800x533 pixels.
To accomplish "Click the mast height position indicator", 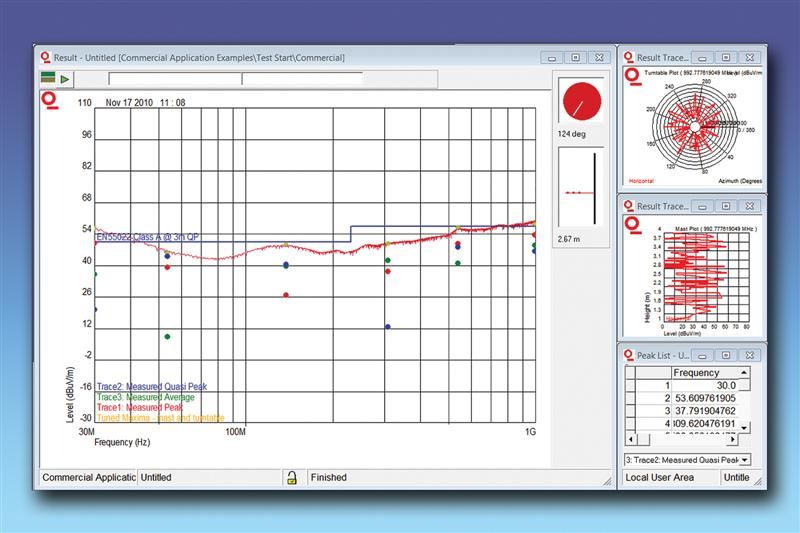I will tap(581, 189).
